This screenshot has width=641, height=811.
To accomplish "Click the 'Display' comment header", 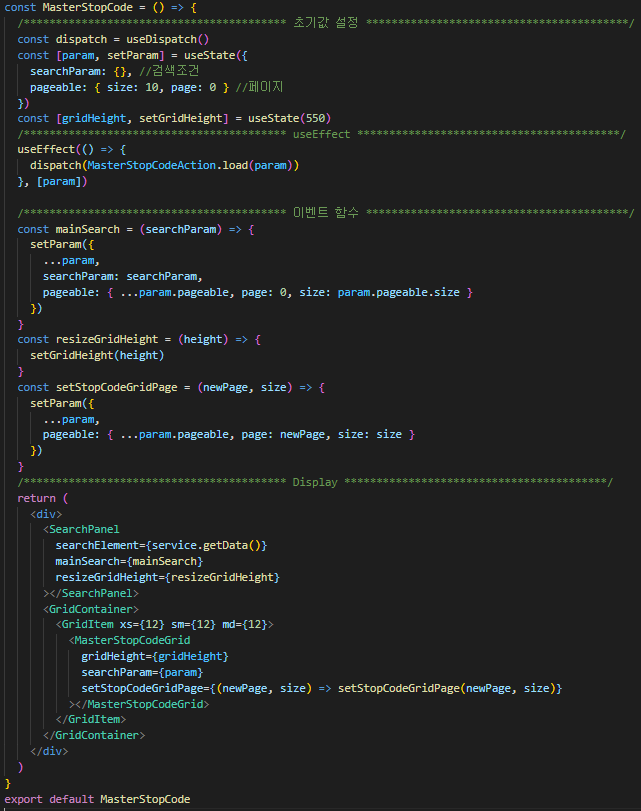I will (x=315, y=482).
